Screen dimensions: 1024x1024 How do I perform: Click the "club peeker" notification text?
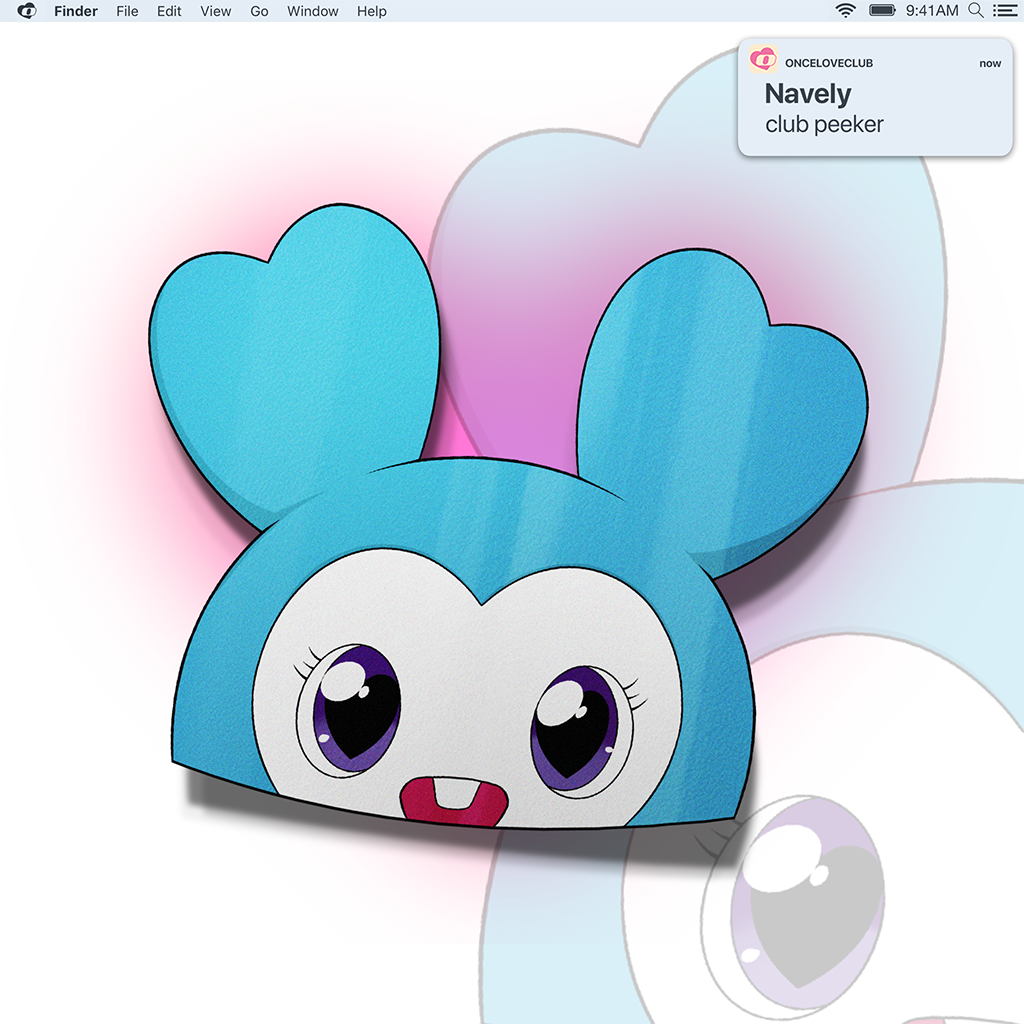click(824, 125)
